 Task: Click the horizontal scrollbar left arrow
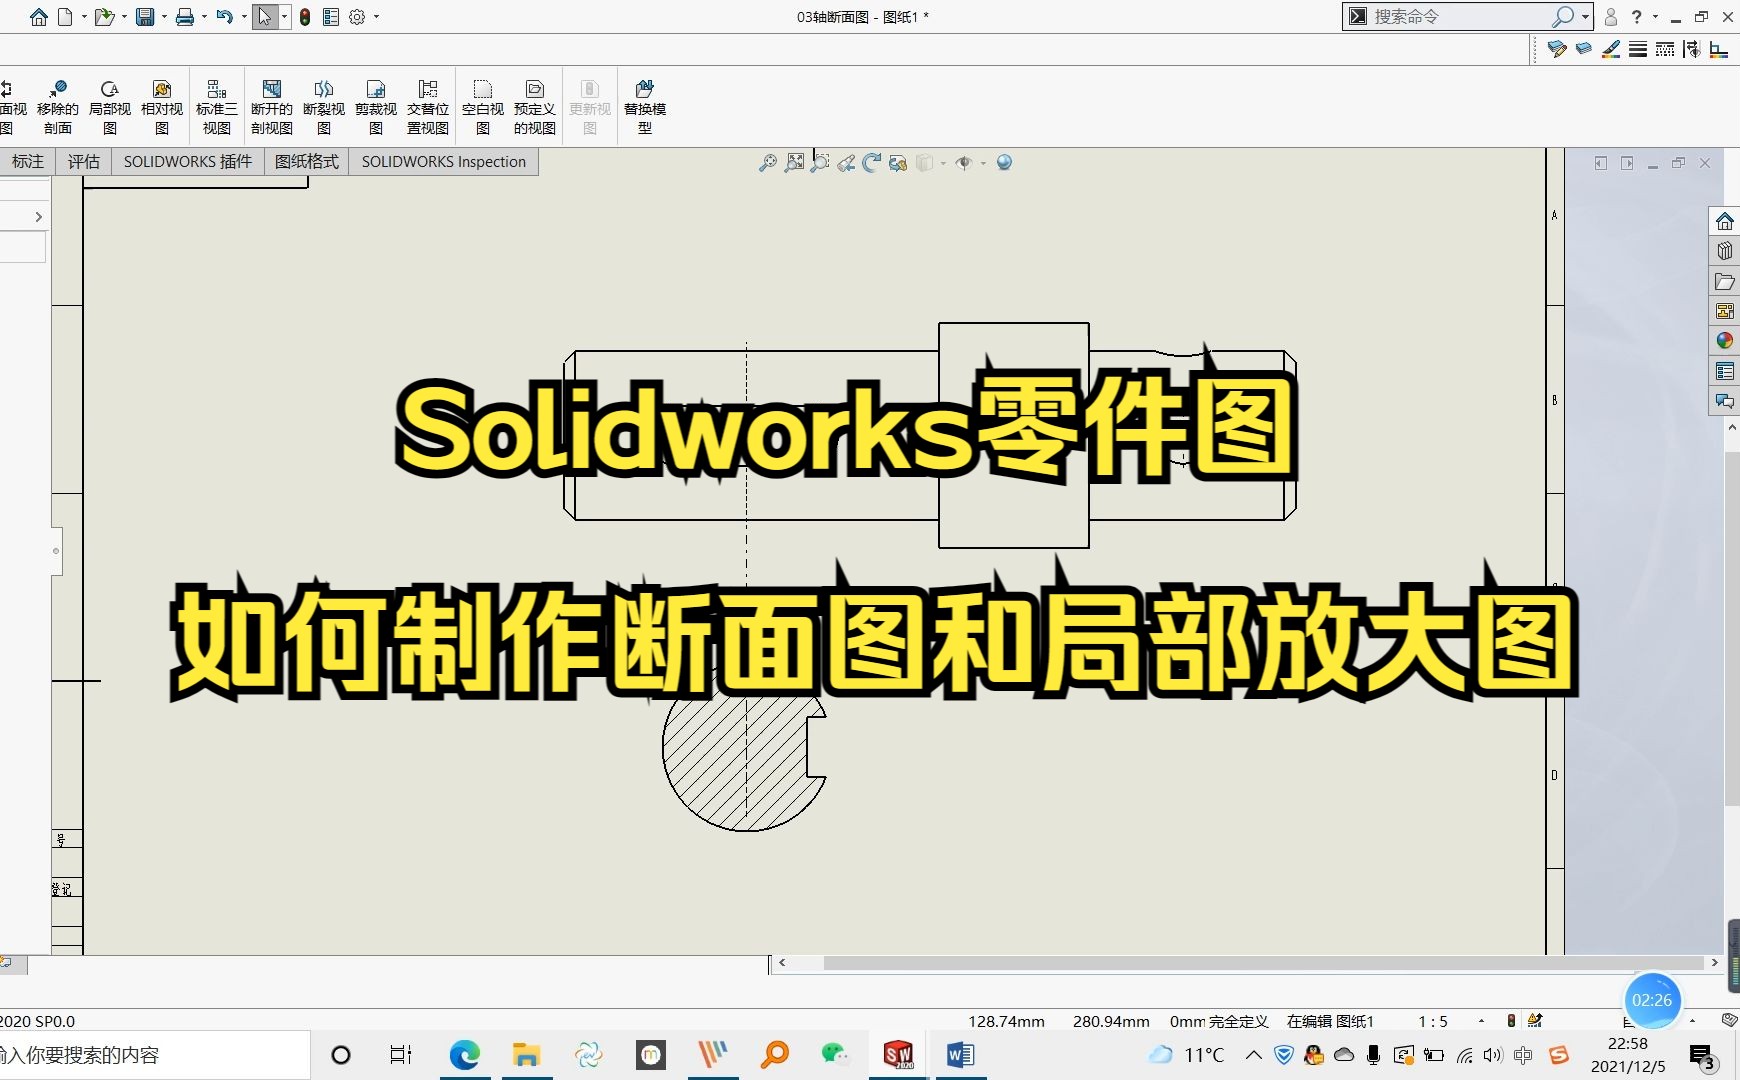coord(782,963)
